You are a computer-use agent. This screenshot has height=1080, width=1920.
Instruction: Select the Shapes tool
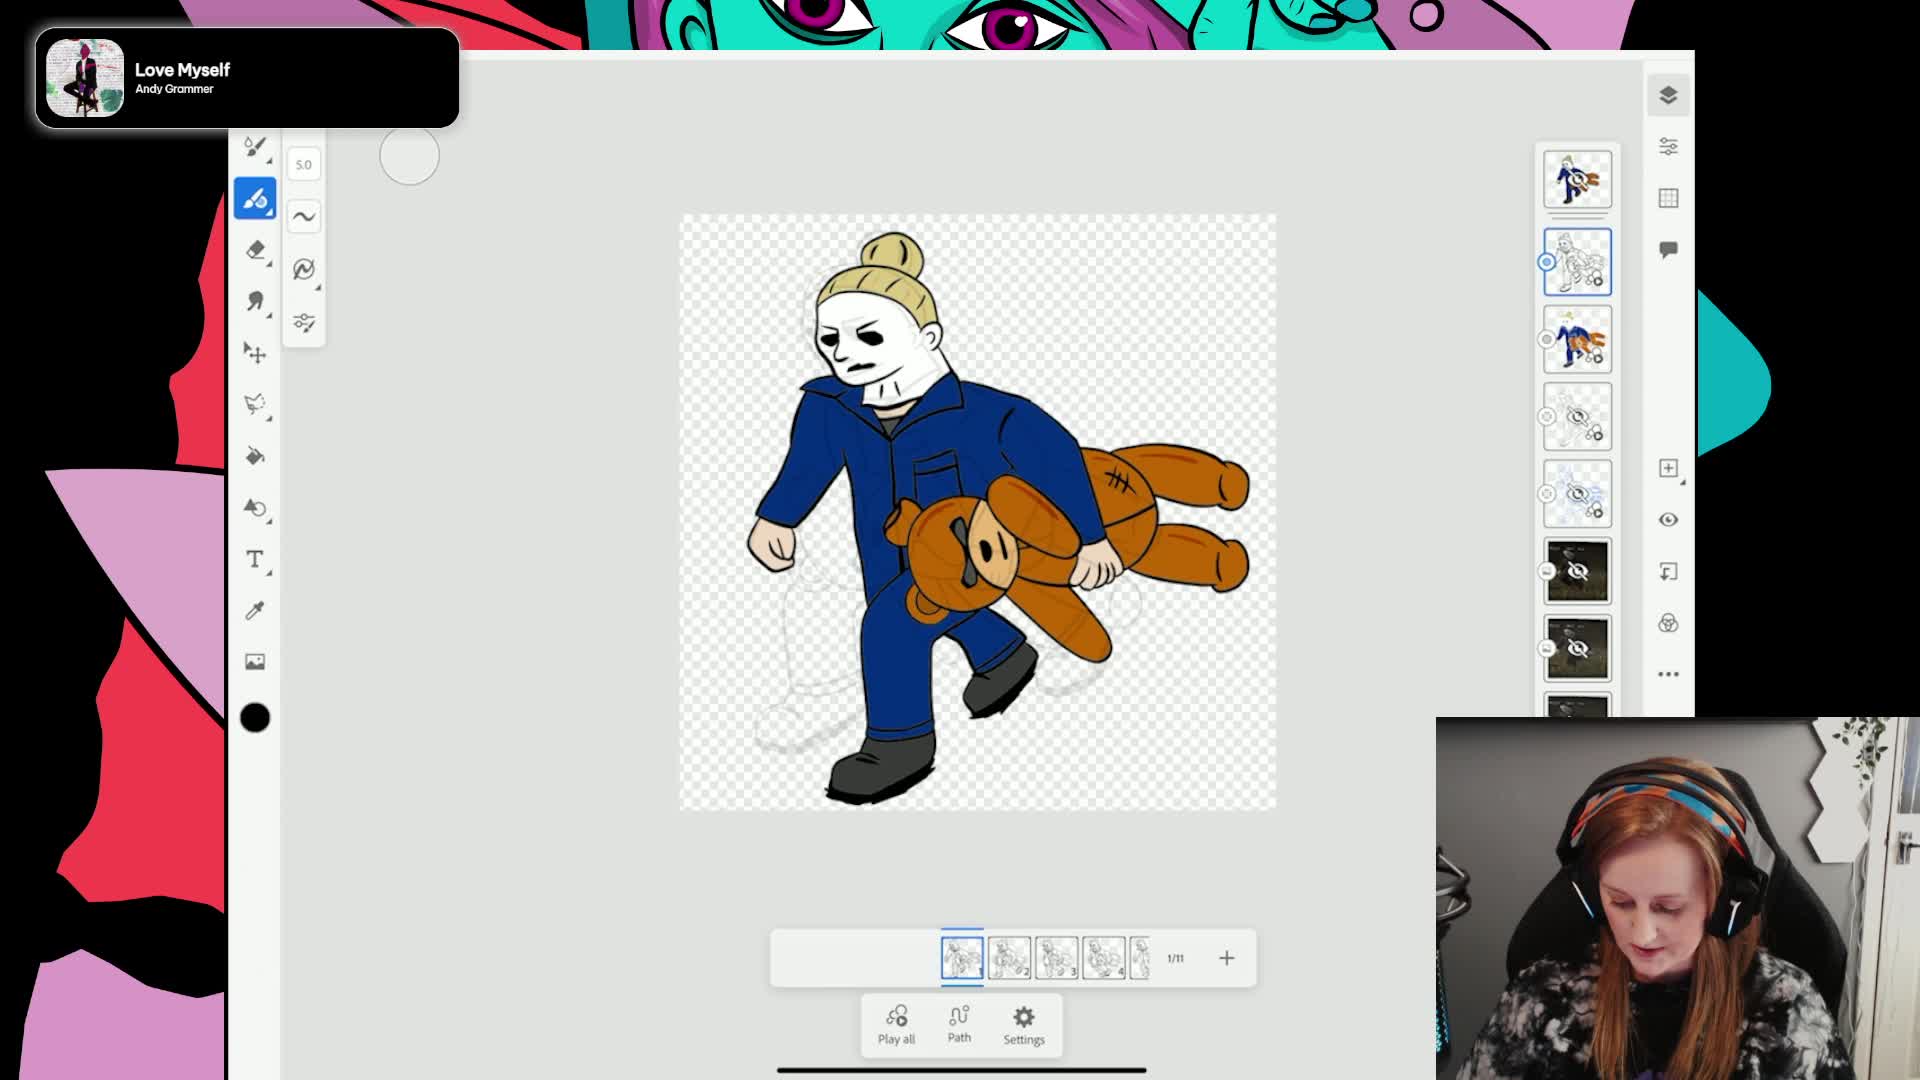pos(255,508)
